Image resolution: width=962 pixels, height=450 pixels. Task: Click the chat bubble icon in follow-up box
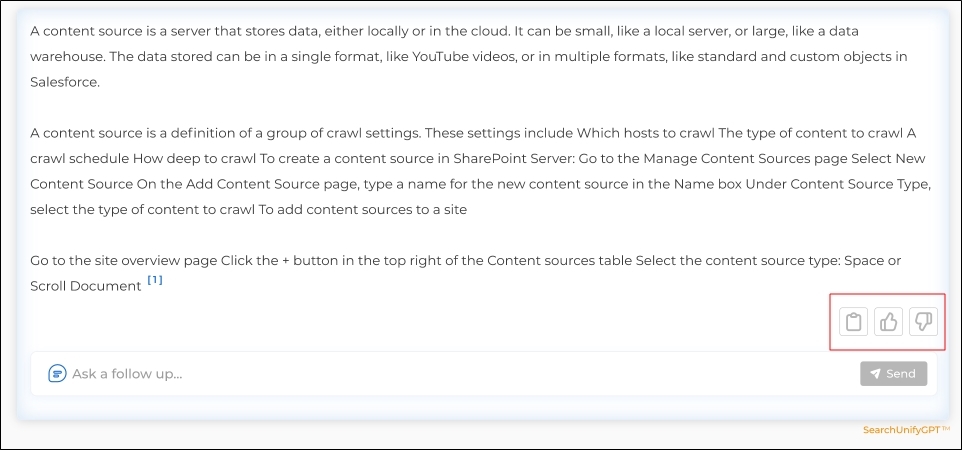pos(57,373)
